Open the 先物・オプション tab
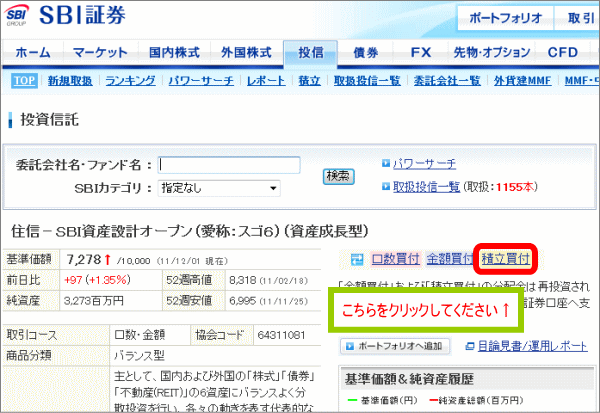 (x=492, y=52)
